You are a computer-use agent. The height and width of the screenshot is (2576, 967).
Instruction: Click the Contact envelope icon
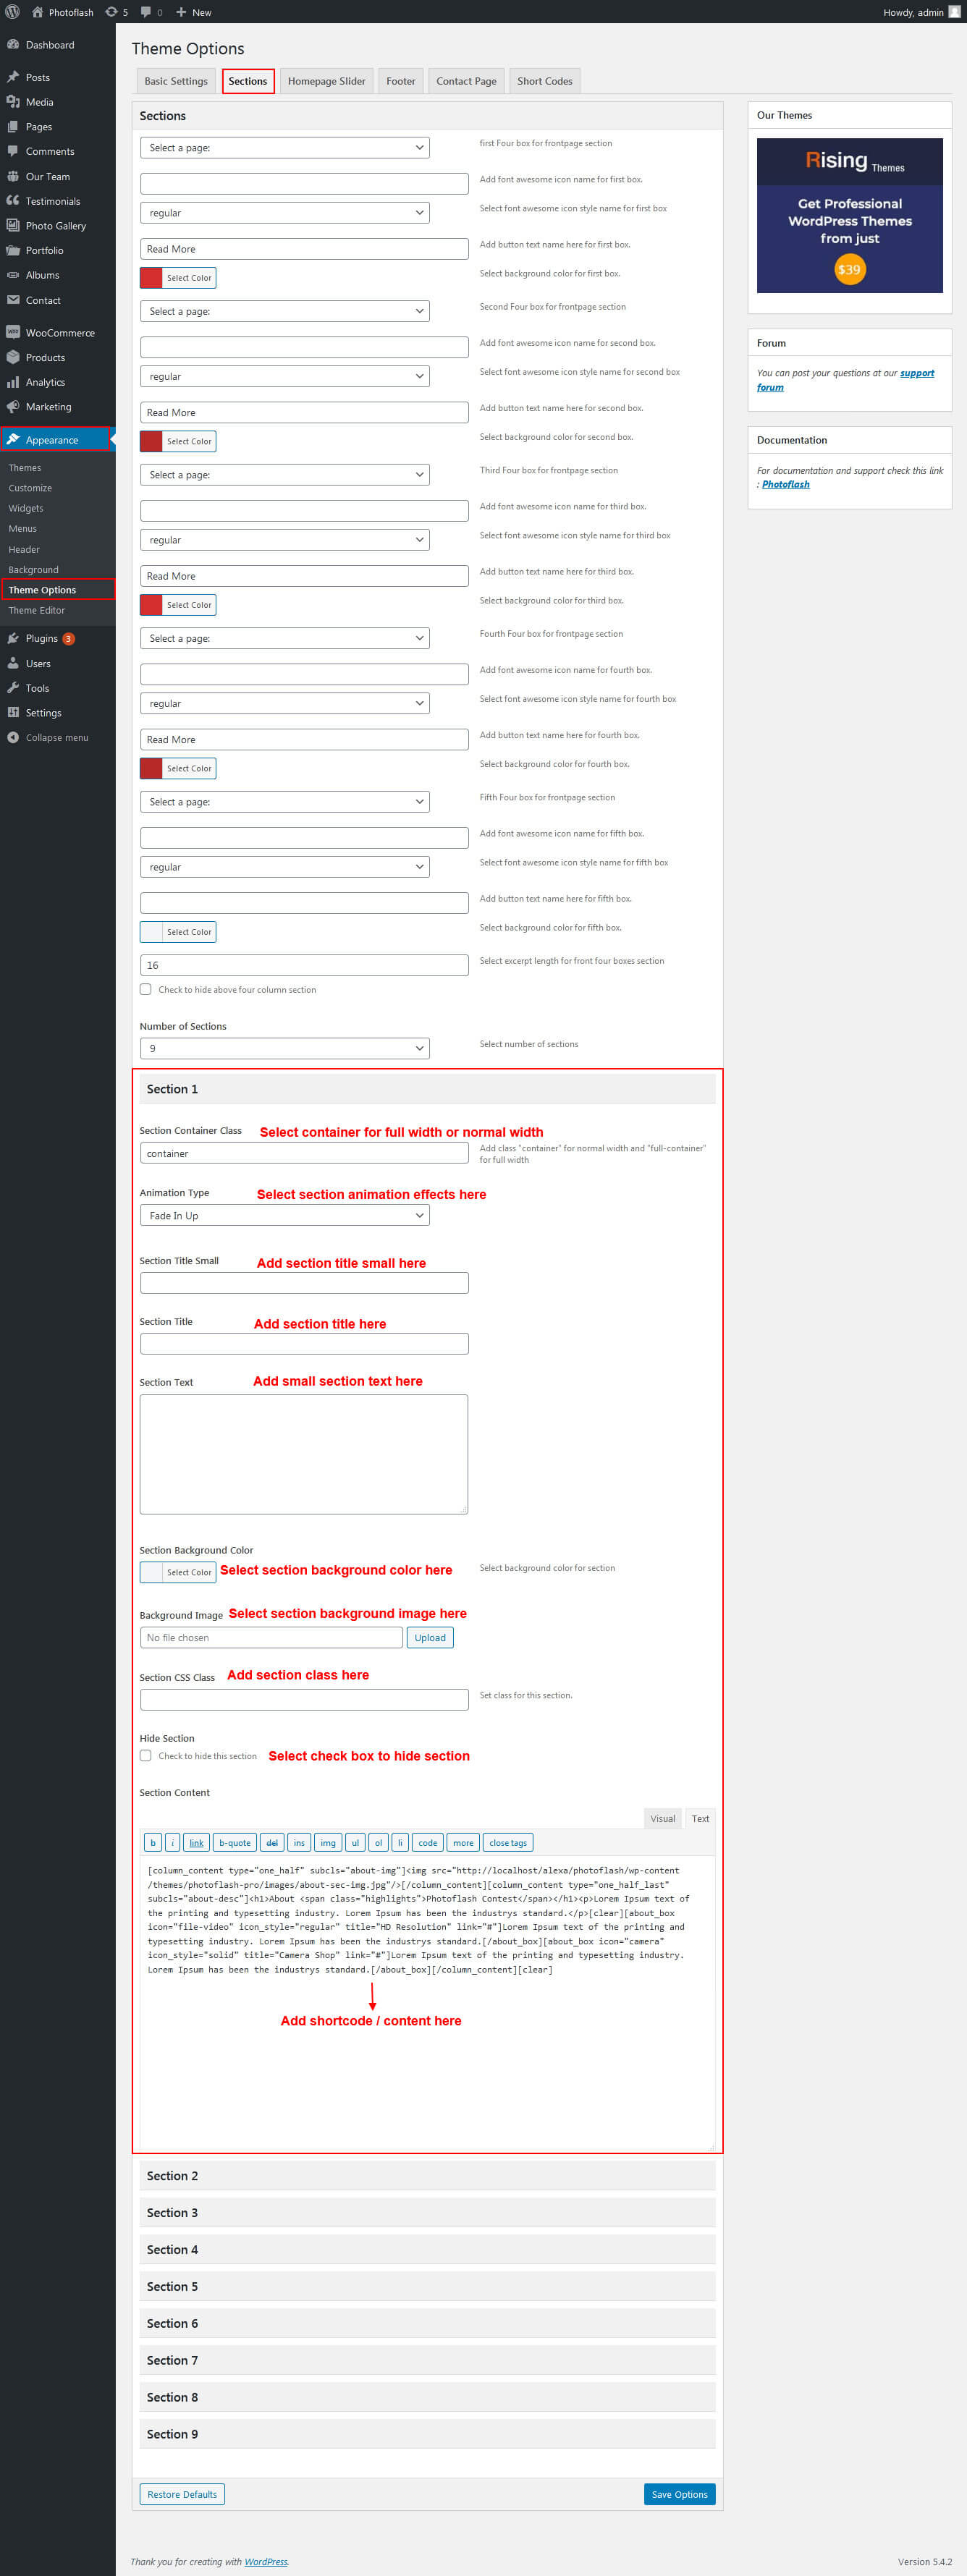tap(13, 300)
